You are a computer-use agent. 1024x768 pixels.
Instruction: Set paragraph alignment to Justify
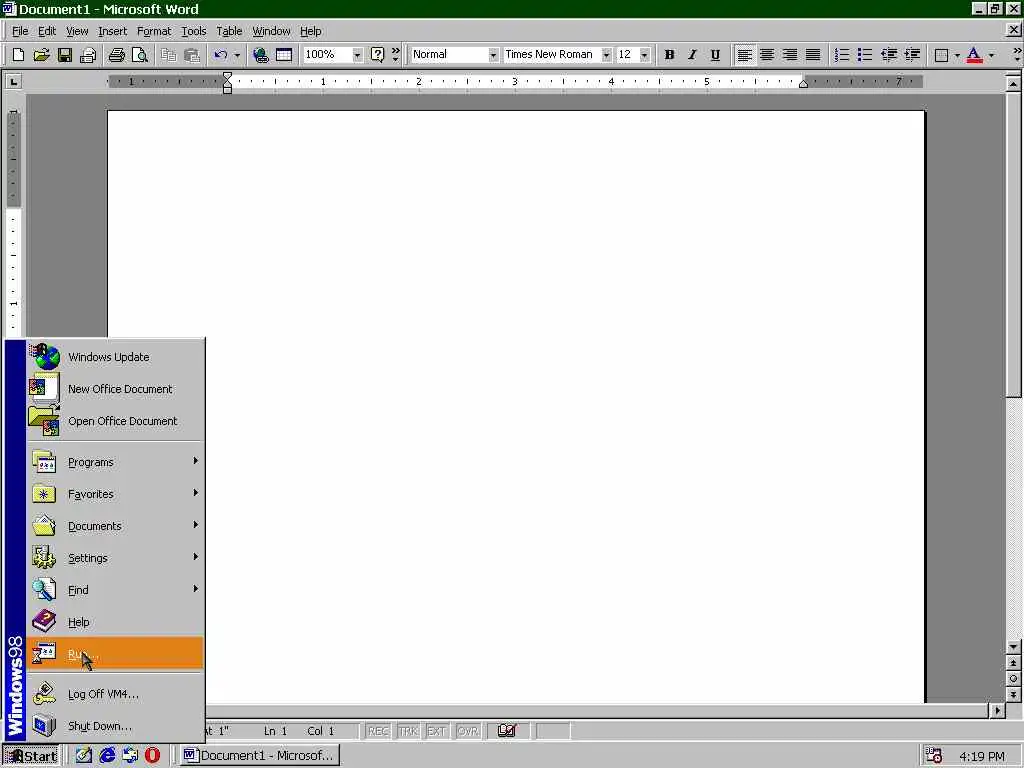coord(813,55)
